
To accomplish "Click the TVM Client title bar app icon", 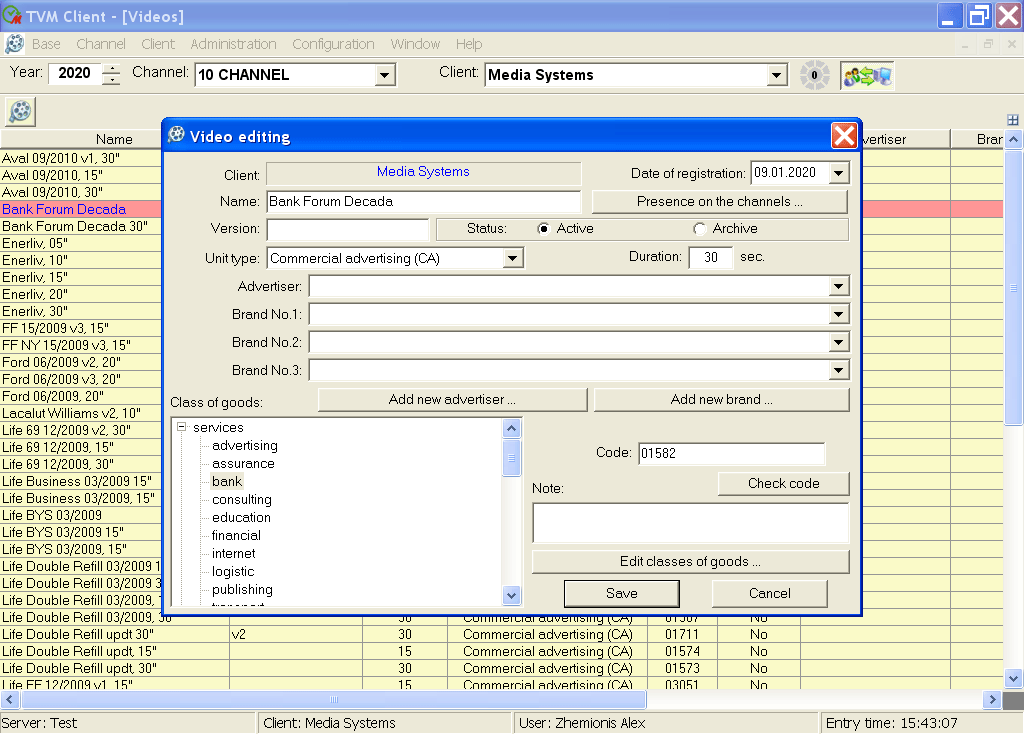I will pyautogui.click(x=12, y=16).
